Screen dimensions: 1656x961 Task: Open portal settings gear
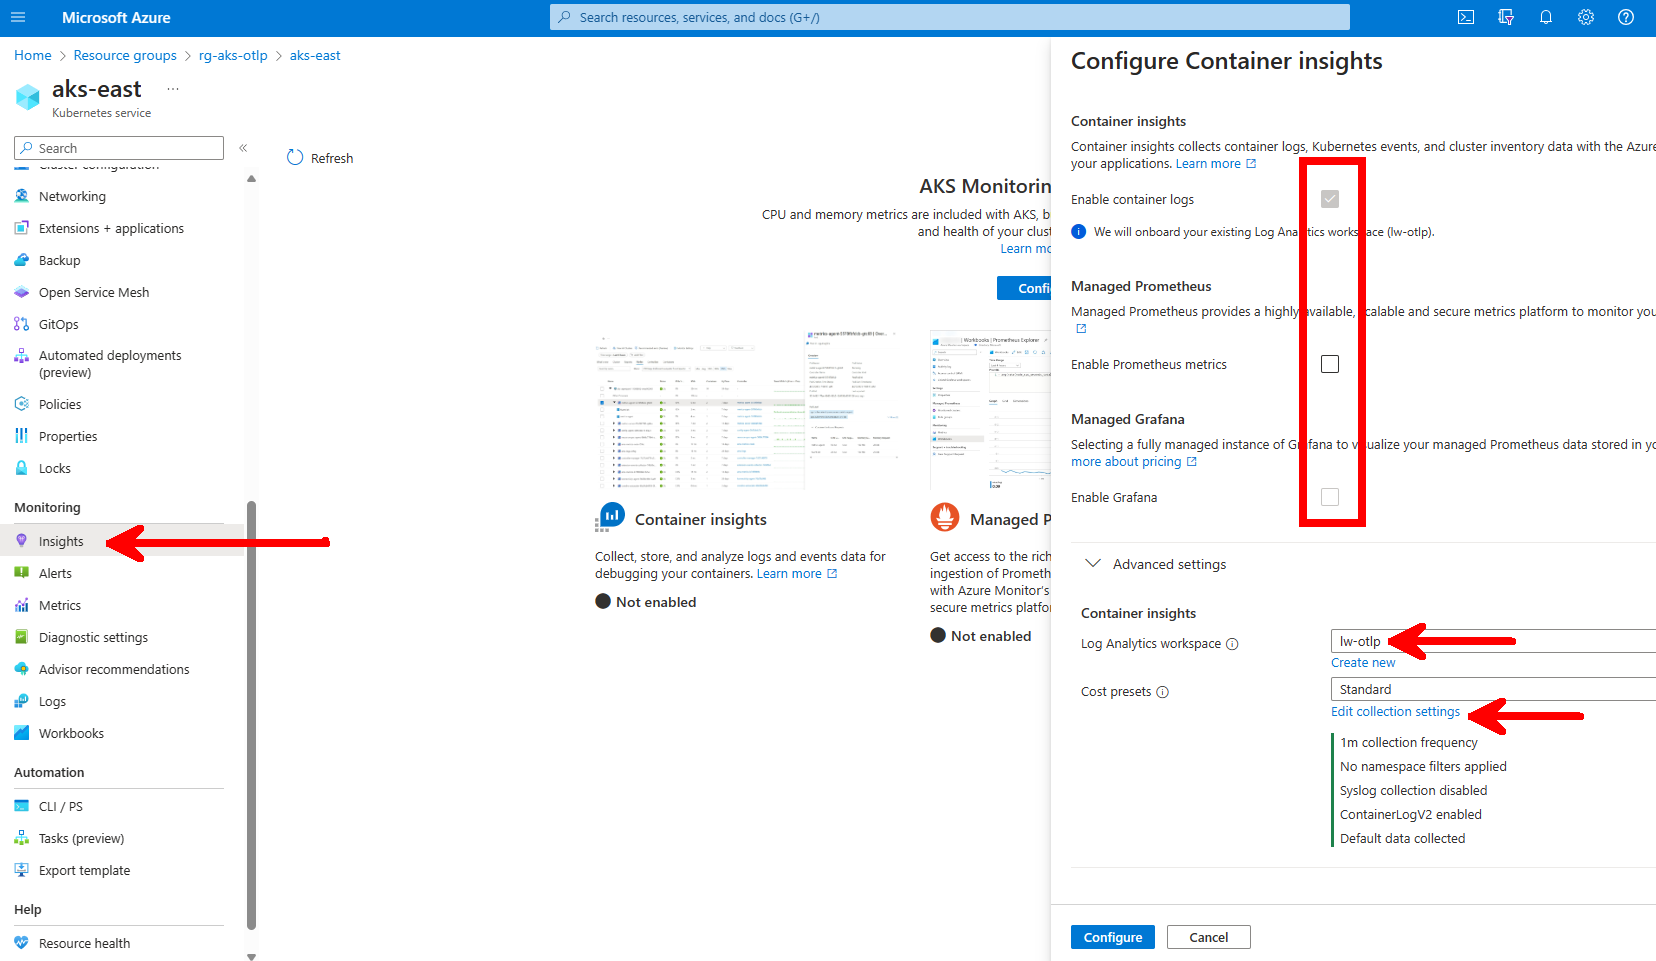click(1586, 17)
